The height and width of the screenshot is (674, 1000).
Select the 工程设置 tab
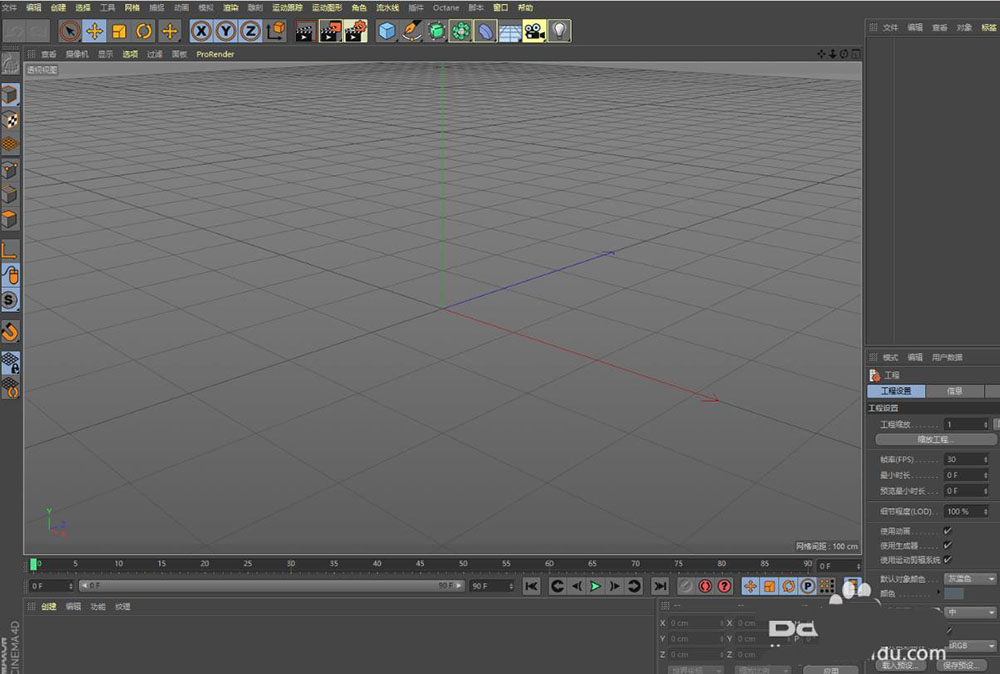[896, 391]
